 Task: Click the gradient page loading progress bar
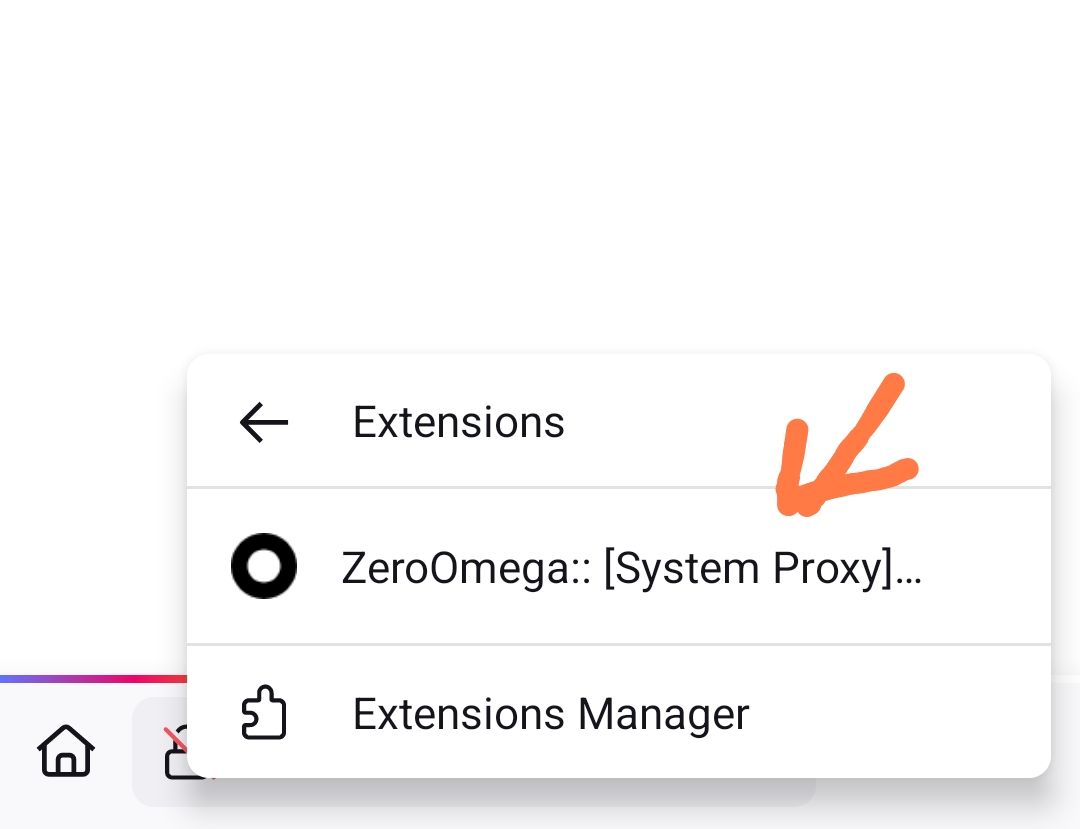click(x=92, y=679)
